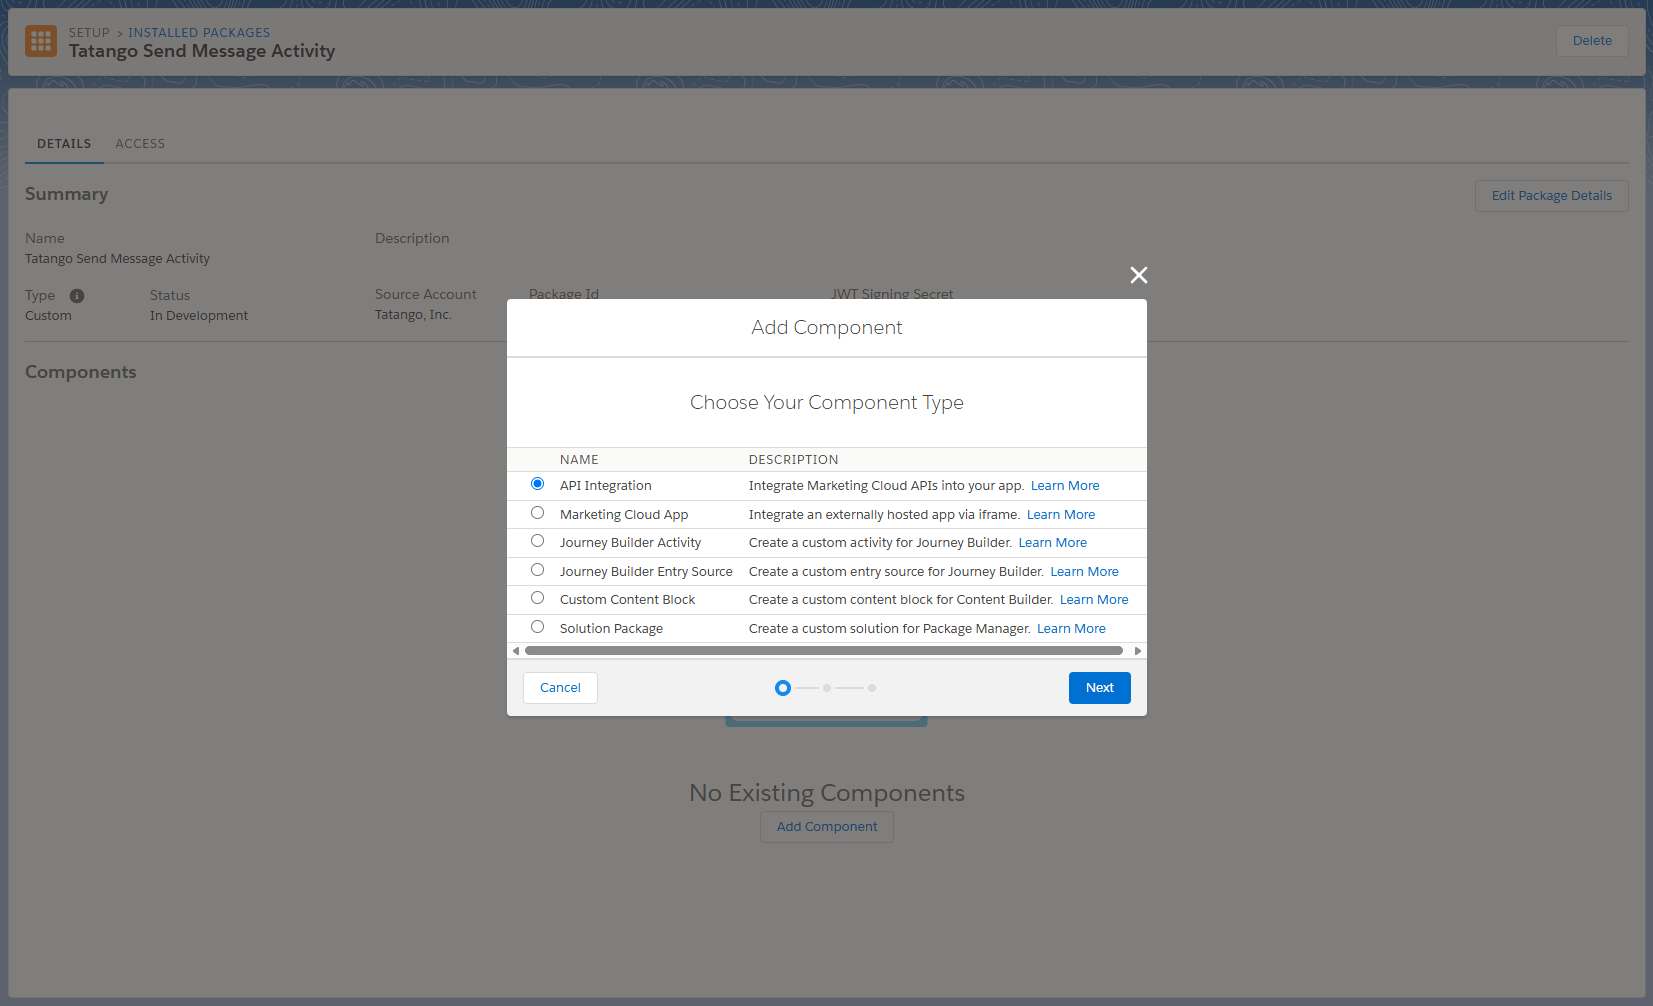Image resolution: width=1653 pixels, height=1006 pixels.
Task: Switch to the Details tab
Action: click(x=64, y=144)
